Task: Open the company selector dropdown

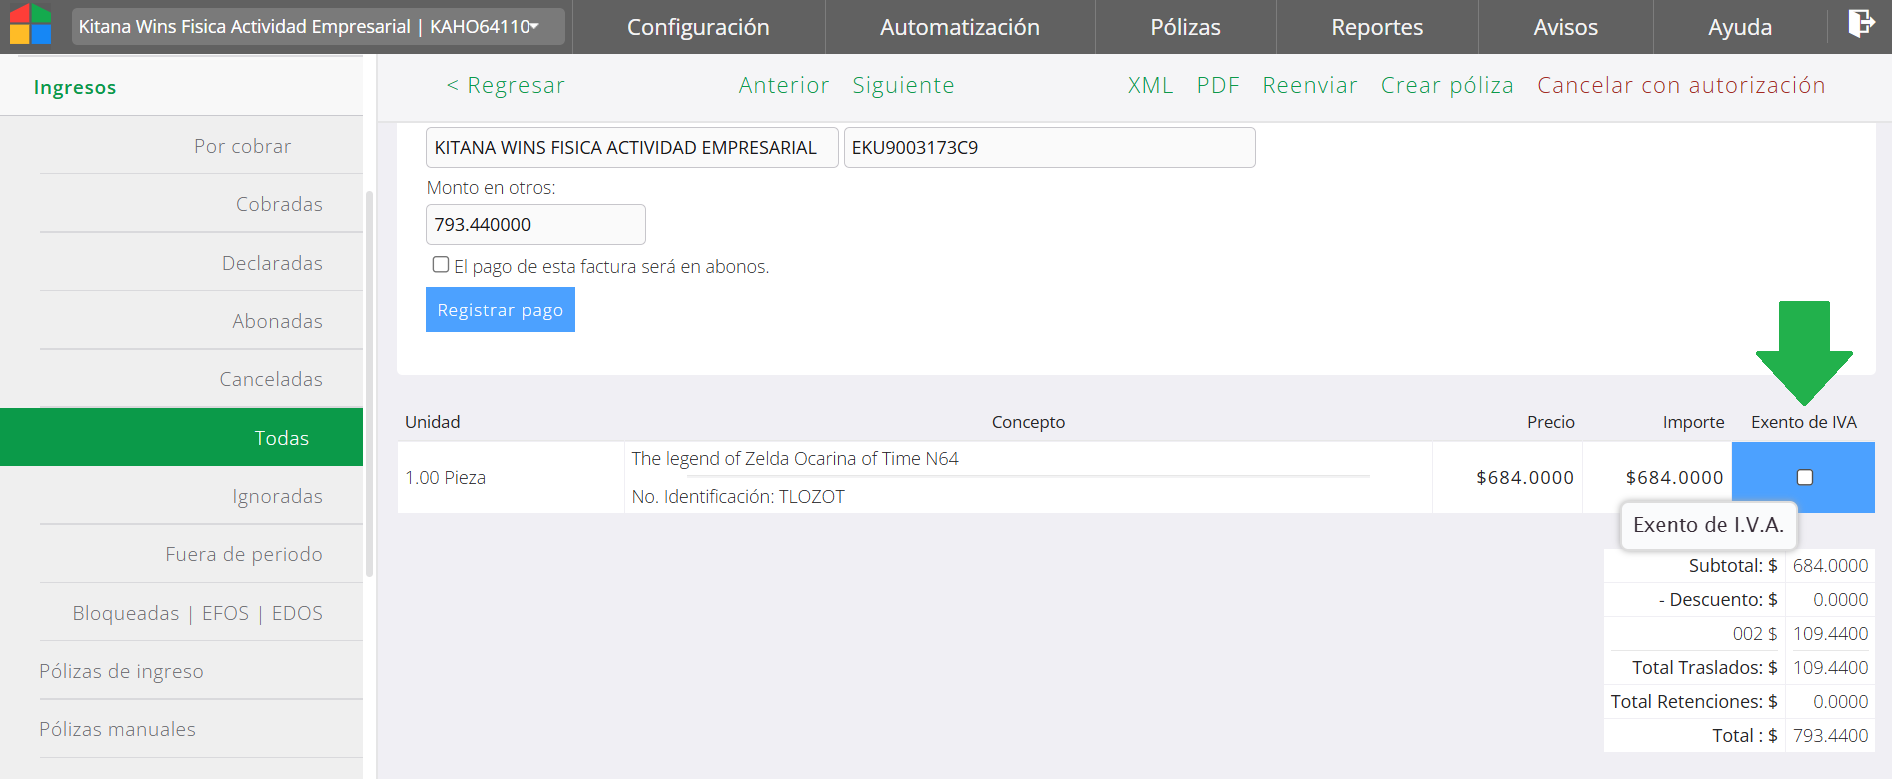Action: (318, 27)
